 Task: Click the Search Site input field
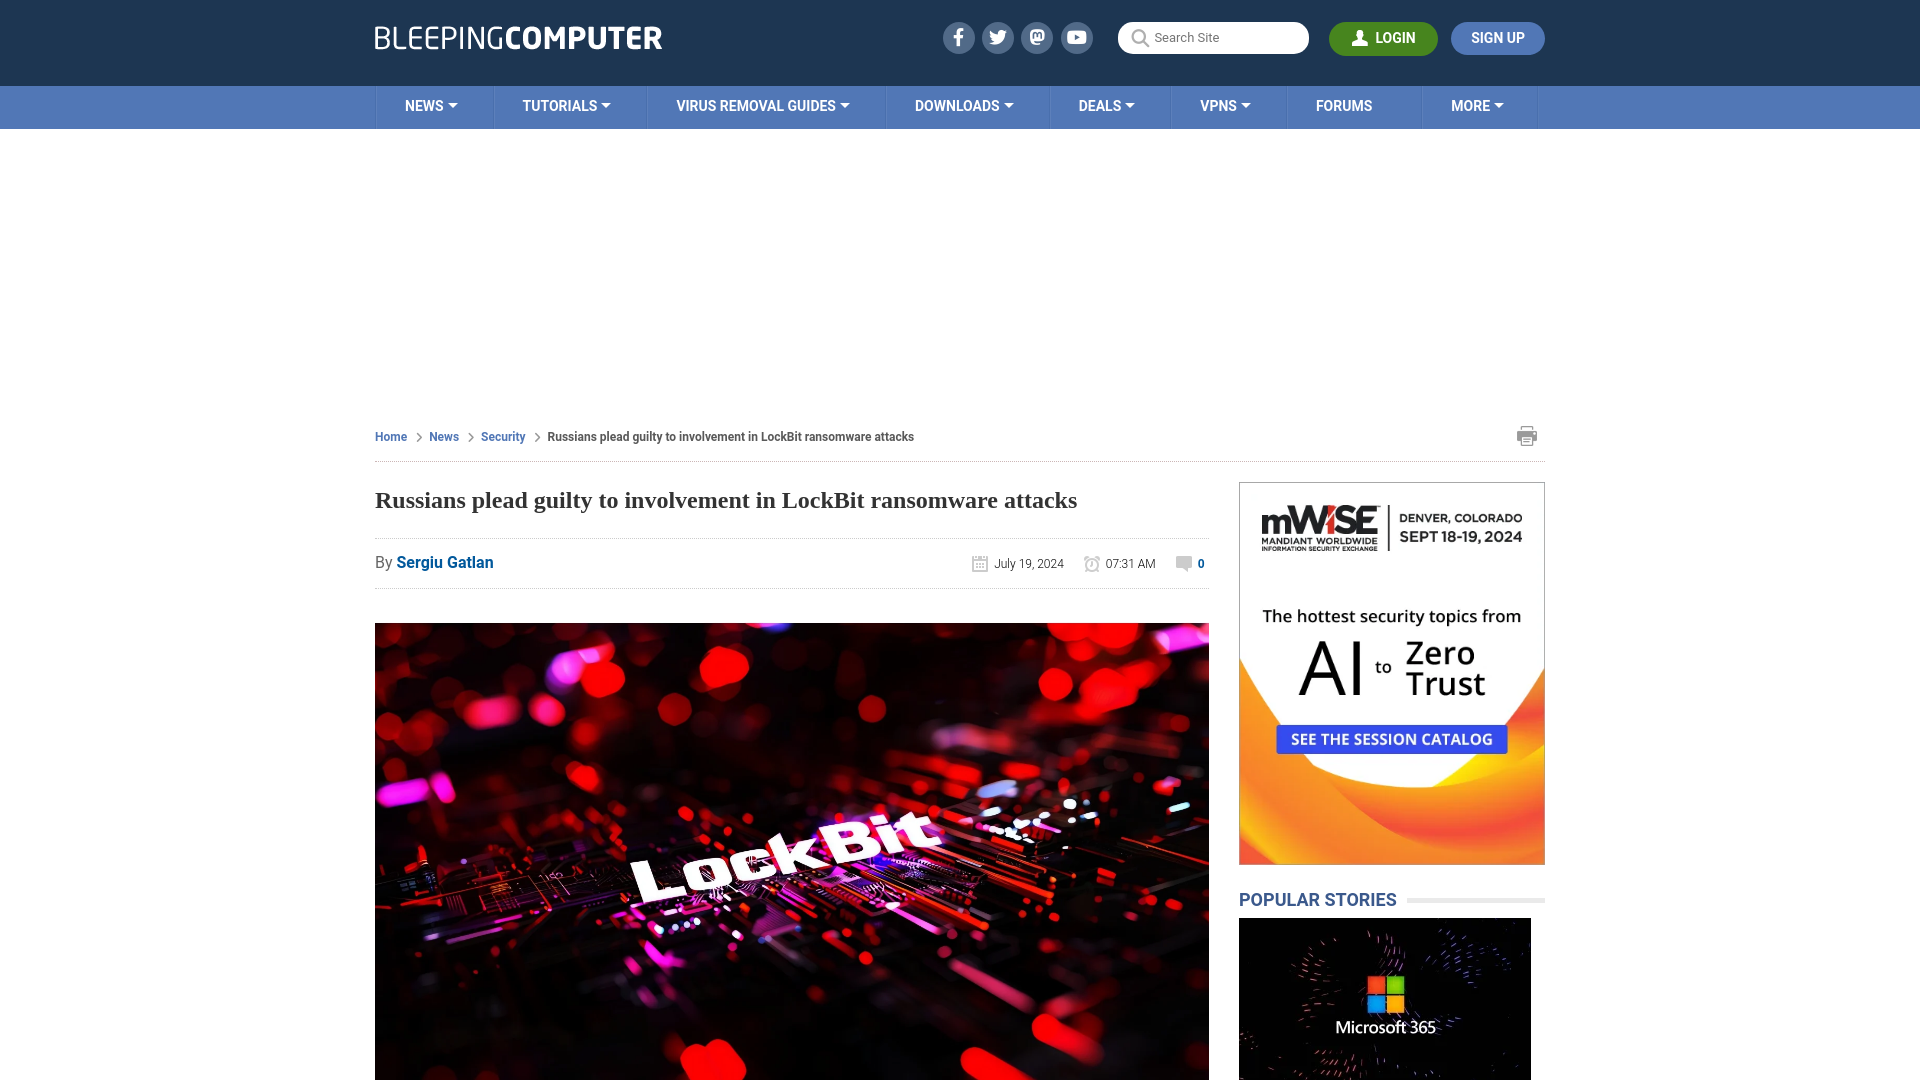[1213, 38]
